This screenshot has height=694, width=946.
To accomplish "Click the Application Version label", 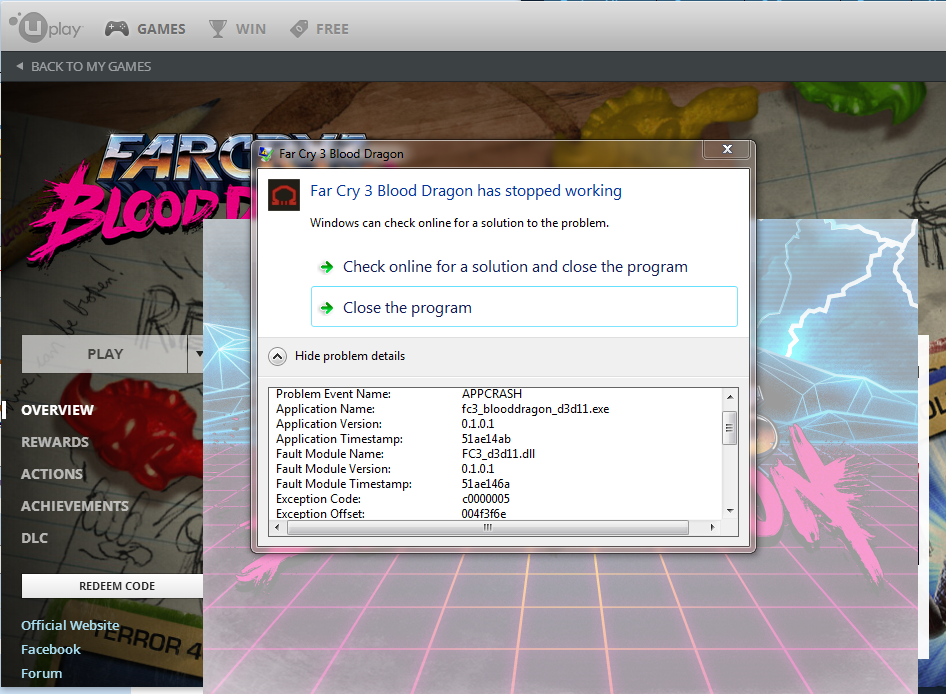I will coord(329,424).
